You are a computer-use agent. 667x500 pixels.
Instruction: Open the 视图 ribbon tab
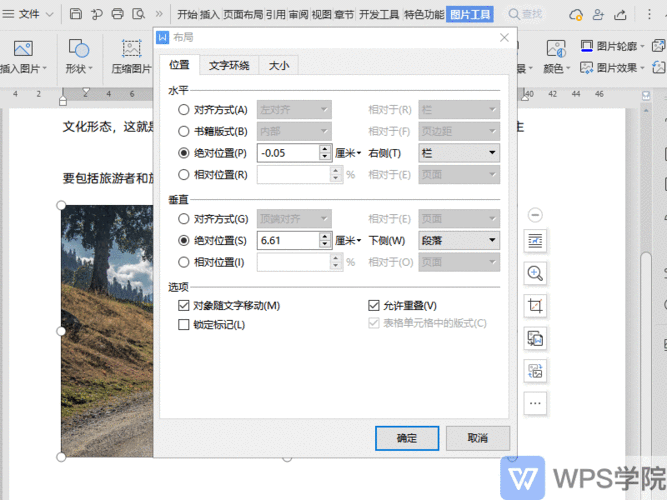322,15
